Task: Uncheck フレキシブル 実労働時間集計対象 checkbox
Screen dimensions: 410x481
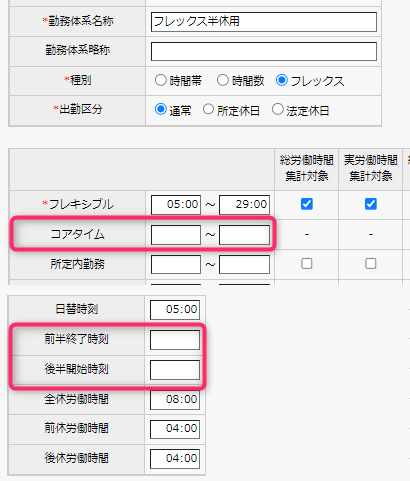Action: tap(371, 204)
